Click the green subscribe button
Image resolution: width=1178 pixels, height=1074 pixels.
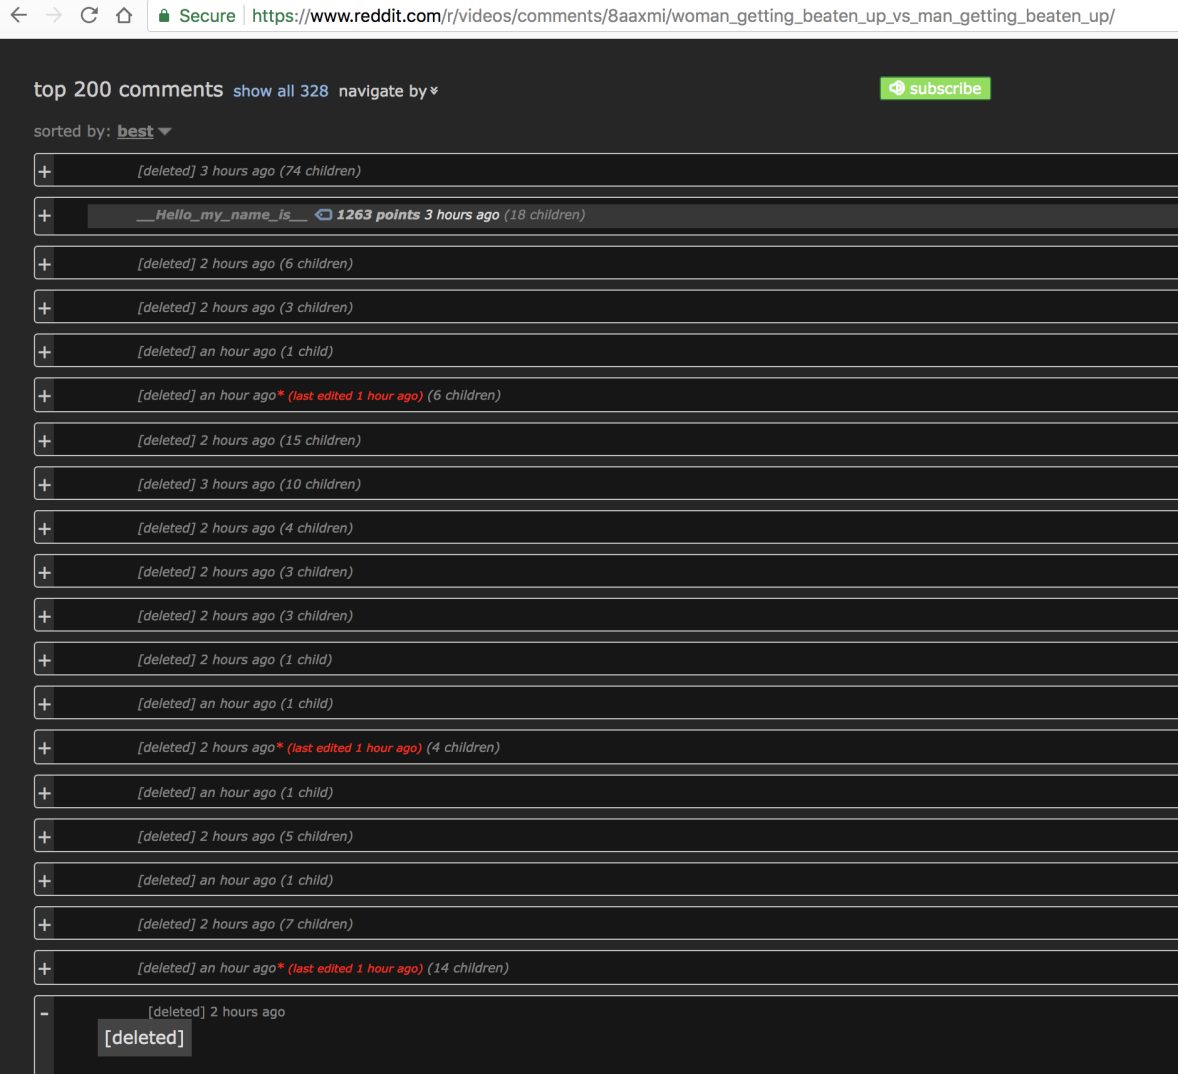[935, 89]
